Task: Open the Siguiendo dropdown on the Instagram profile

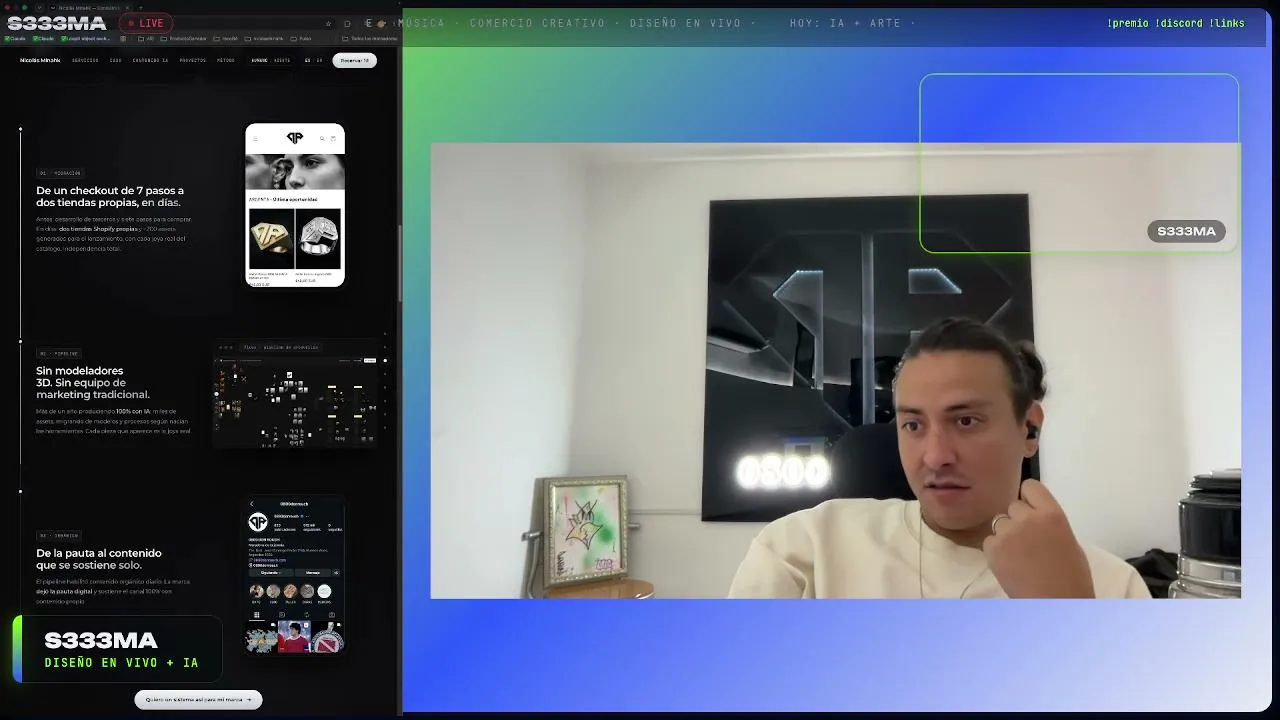Action: tap(269, 573)
